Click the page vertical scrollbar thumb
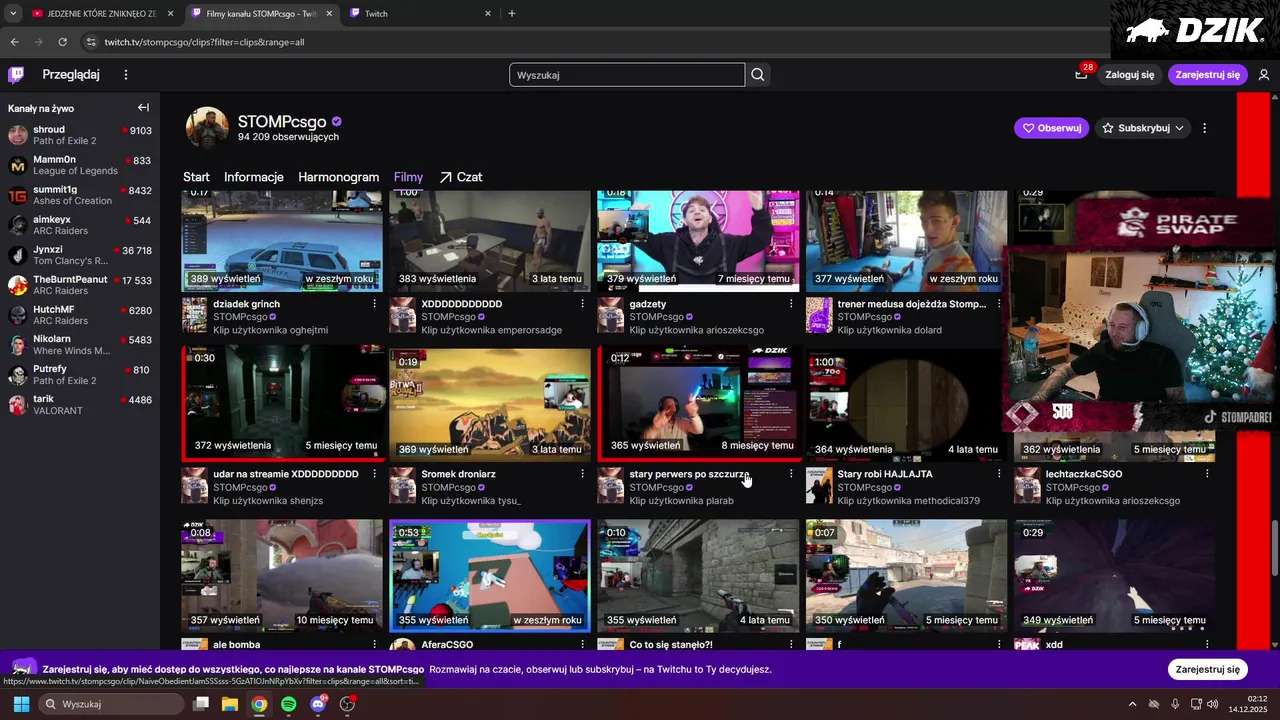 click(x=1274, y=549)
